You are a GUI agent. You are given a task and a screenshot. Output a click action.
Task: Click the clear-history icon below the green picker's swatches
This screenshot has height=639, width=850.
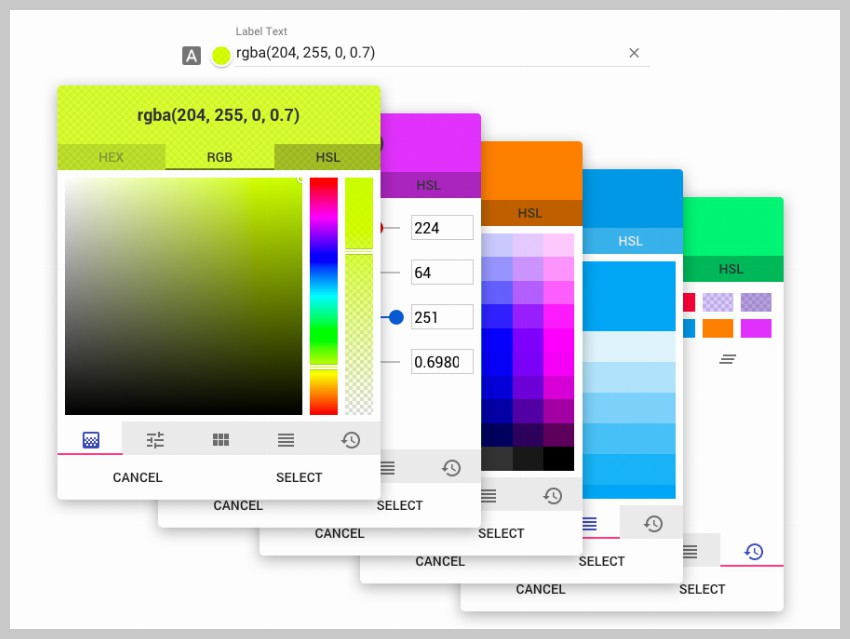pos(729,358)
